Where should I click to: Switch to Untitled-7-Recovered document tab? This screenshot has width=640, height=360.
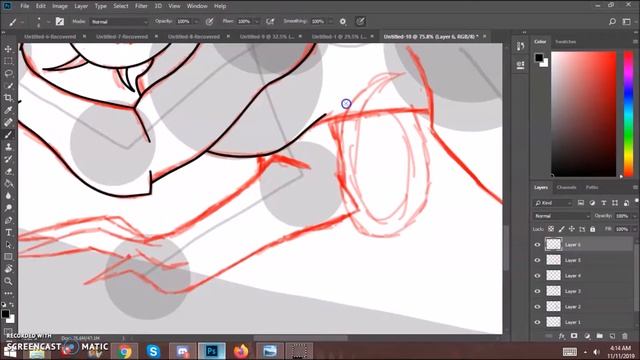tap(122, 36)
